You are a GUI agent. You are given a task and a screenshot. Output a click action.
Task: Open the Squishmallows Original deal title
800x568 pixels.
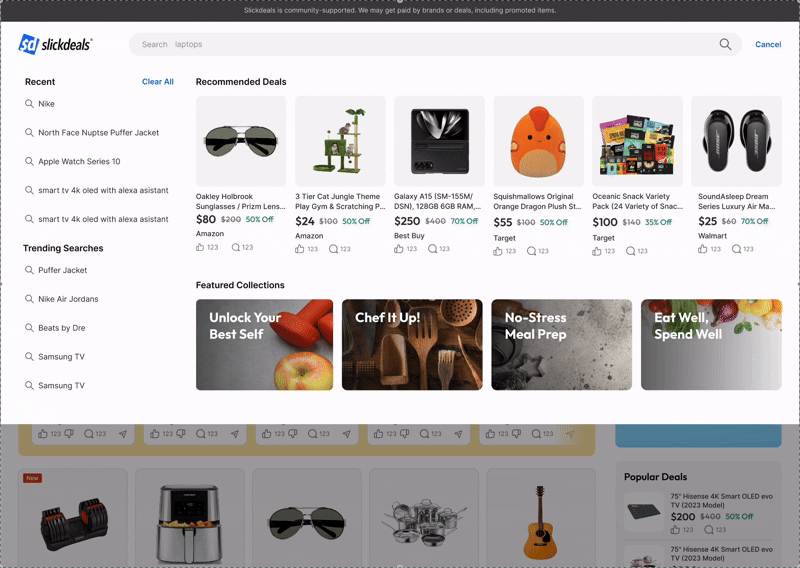click(537, 202)
